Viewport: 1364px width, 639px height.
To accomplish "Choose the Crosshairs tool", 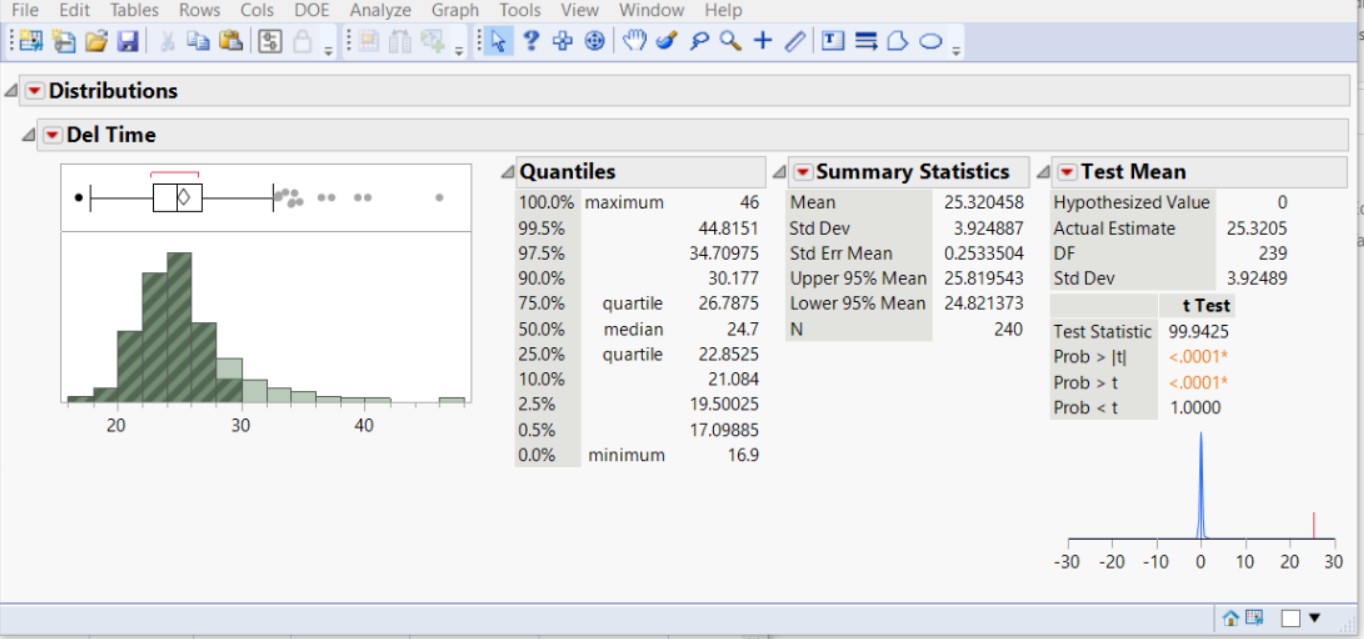I will pos(763,41).
